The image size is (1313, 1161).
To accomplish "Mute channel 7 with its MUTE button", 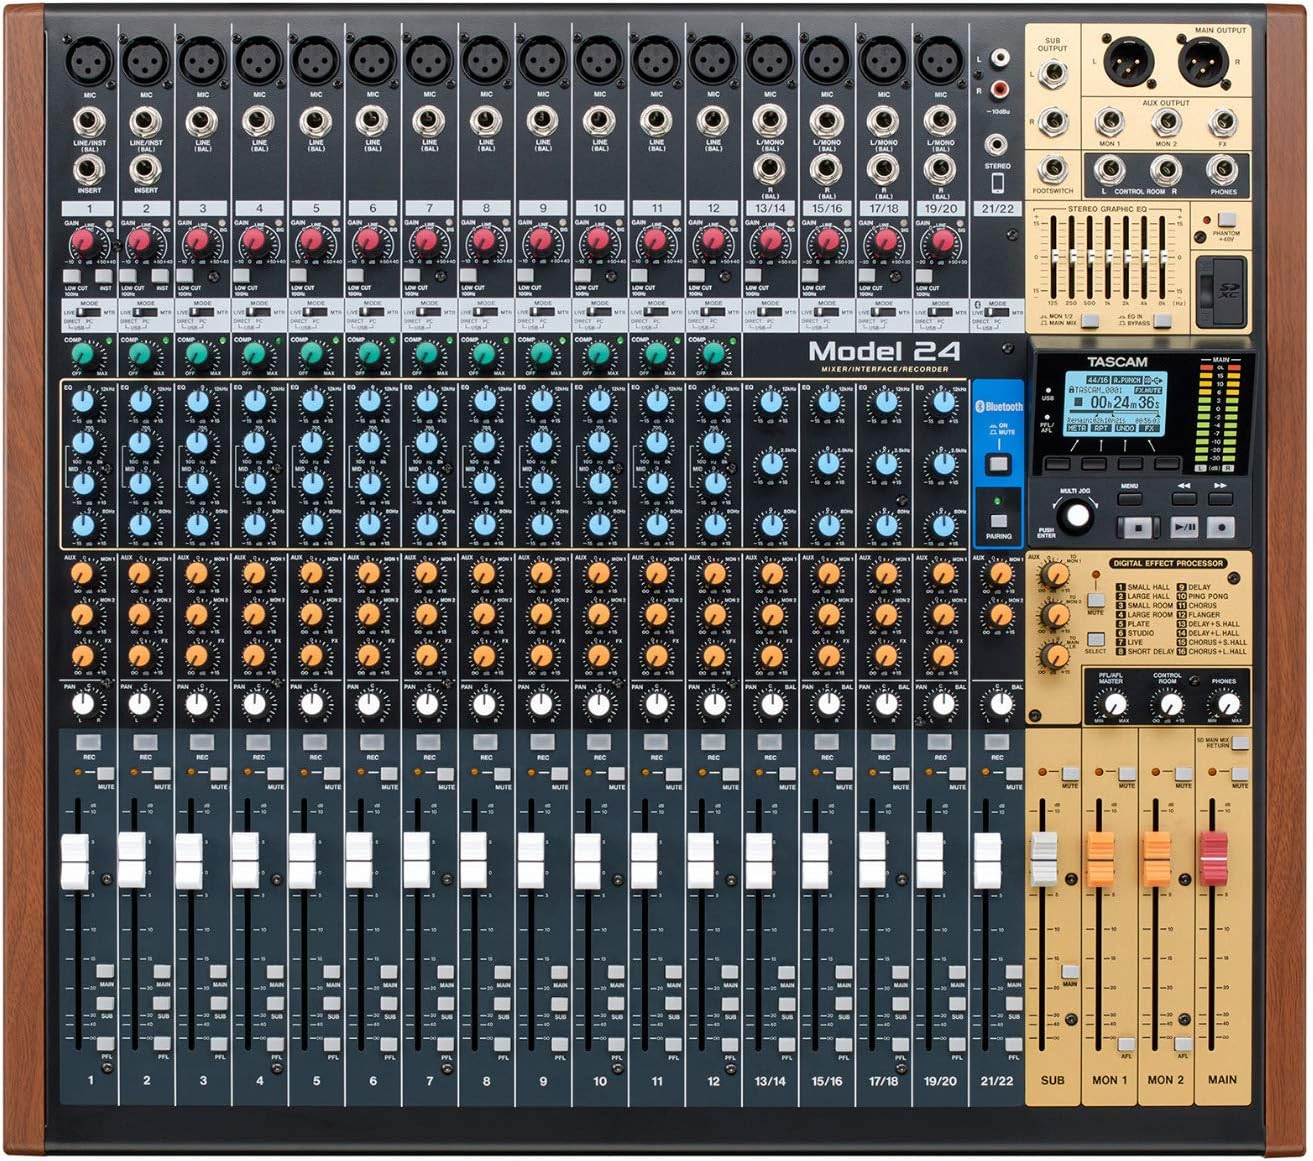I will click(x=446, y=775).
